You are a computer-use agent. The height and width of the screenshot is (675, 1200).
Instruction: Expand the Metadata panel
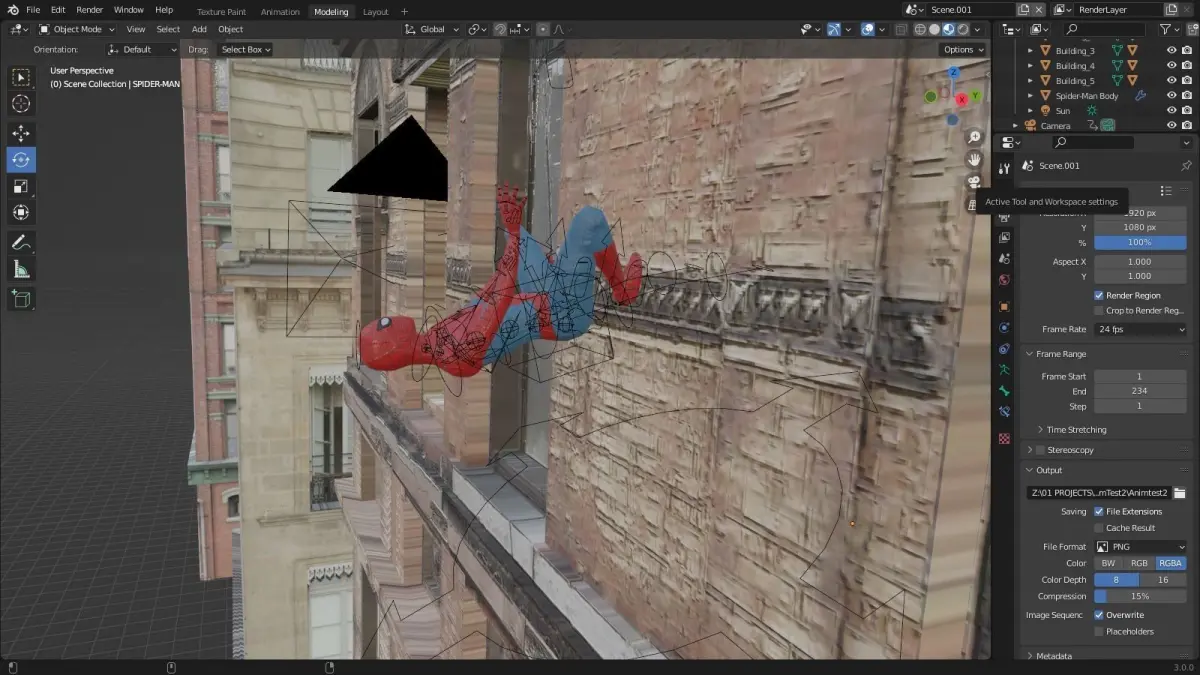pos(1054,656)
